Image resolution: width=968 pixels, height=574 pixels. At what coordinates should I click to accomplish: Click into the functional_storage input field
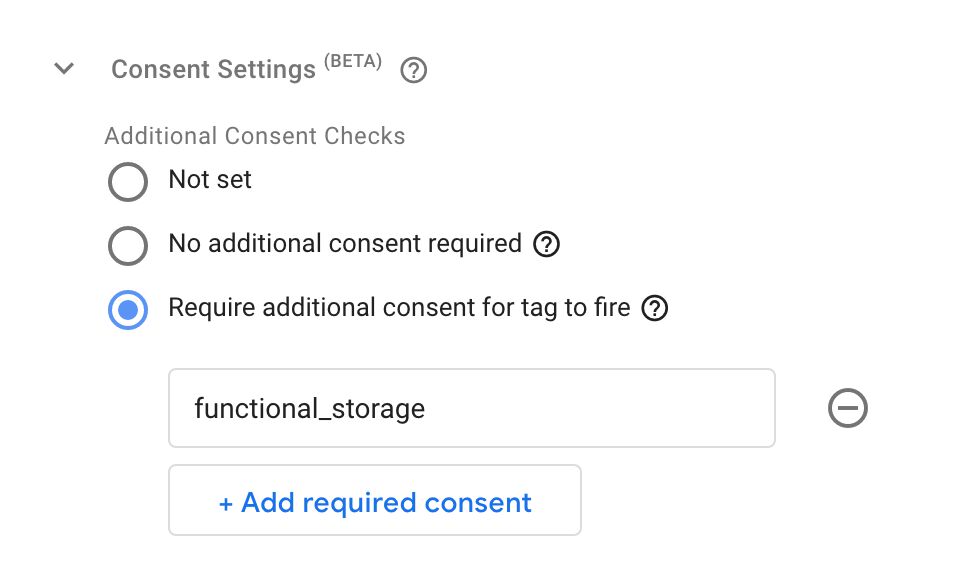tap(472, 408)
